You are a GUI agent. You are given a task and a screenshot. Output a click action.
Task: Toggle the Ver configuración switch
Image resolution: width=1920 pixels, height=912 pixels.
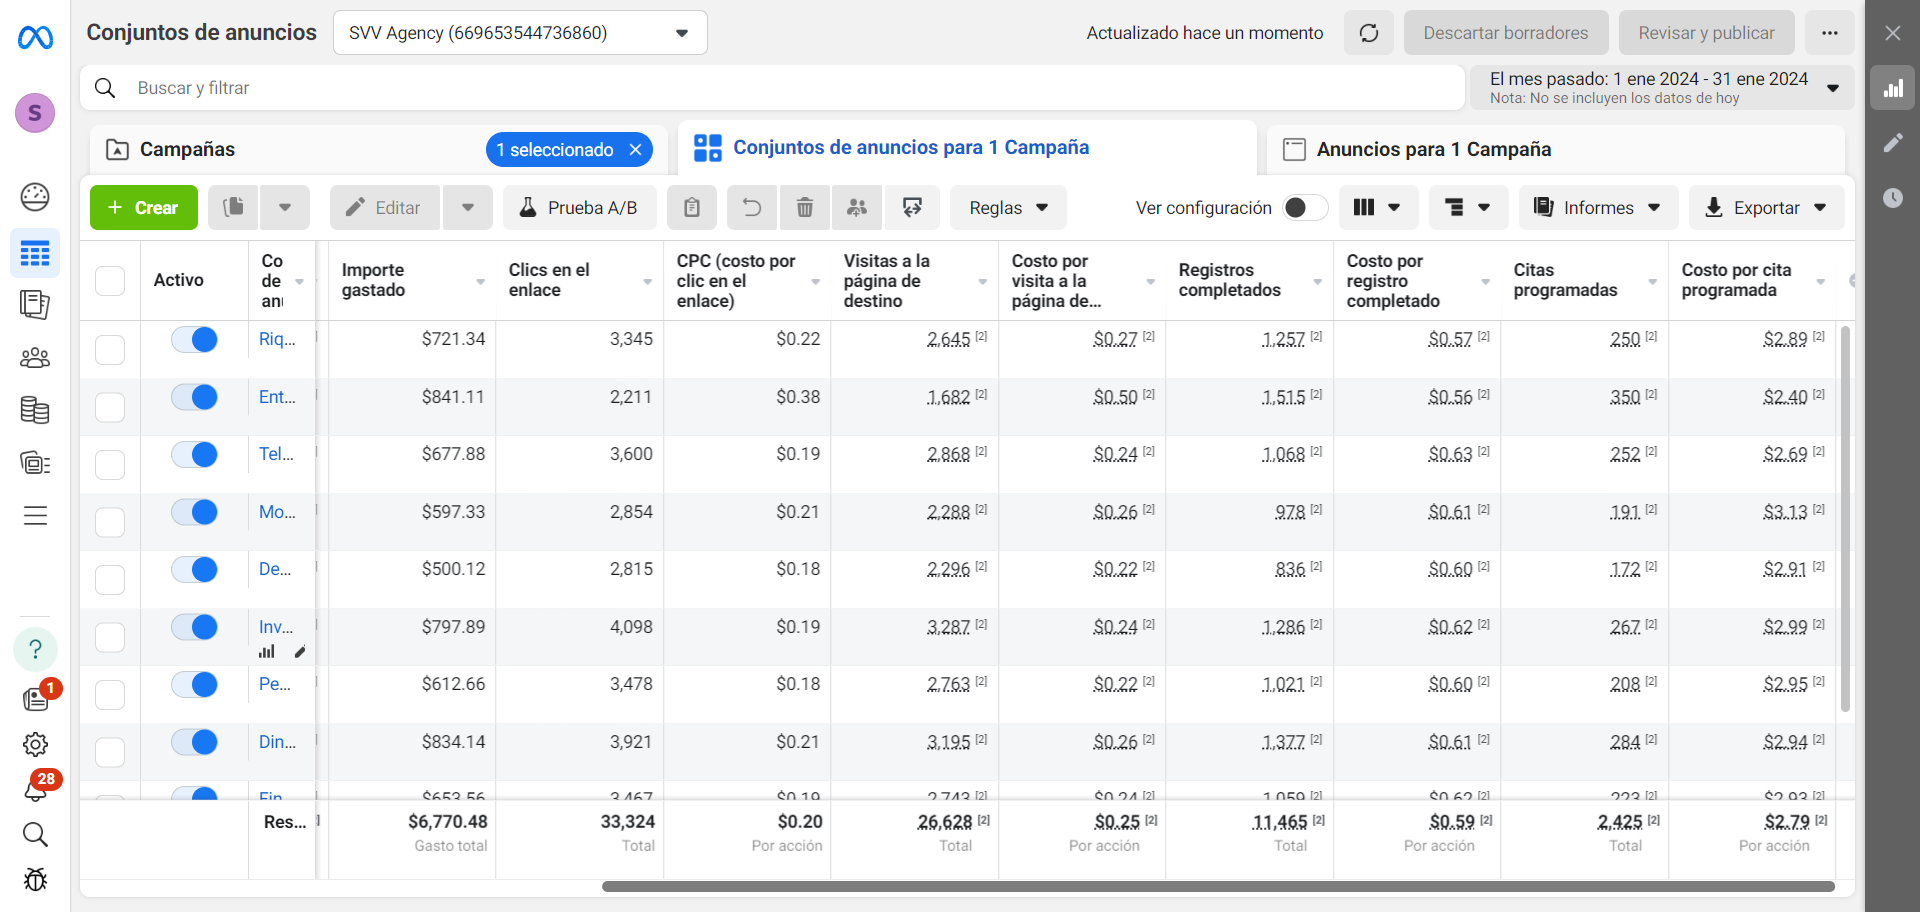(x=1305, y=208)
